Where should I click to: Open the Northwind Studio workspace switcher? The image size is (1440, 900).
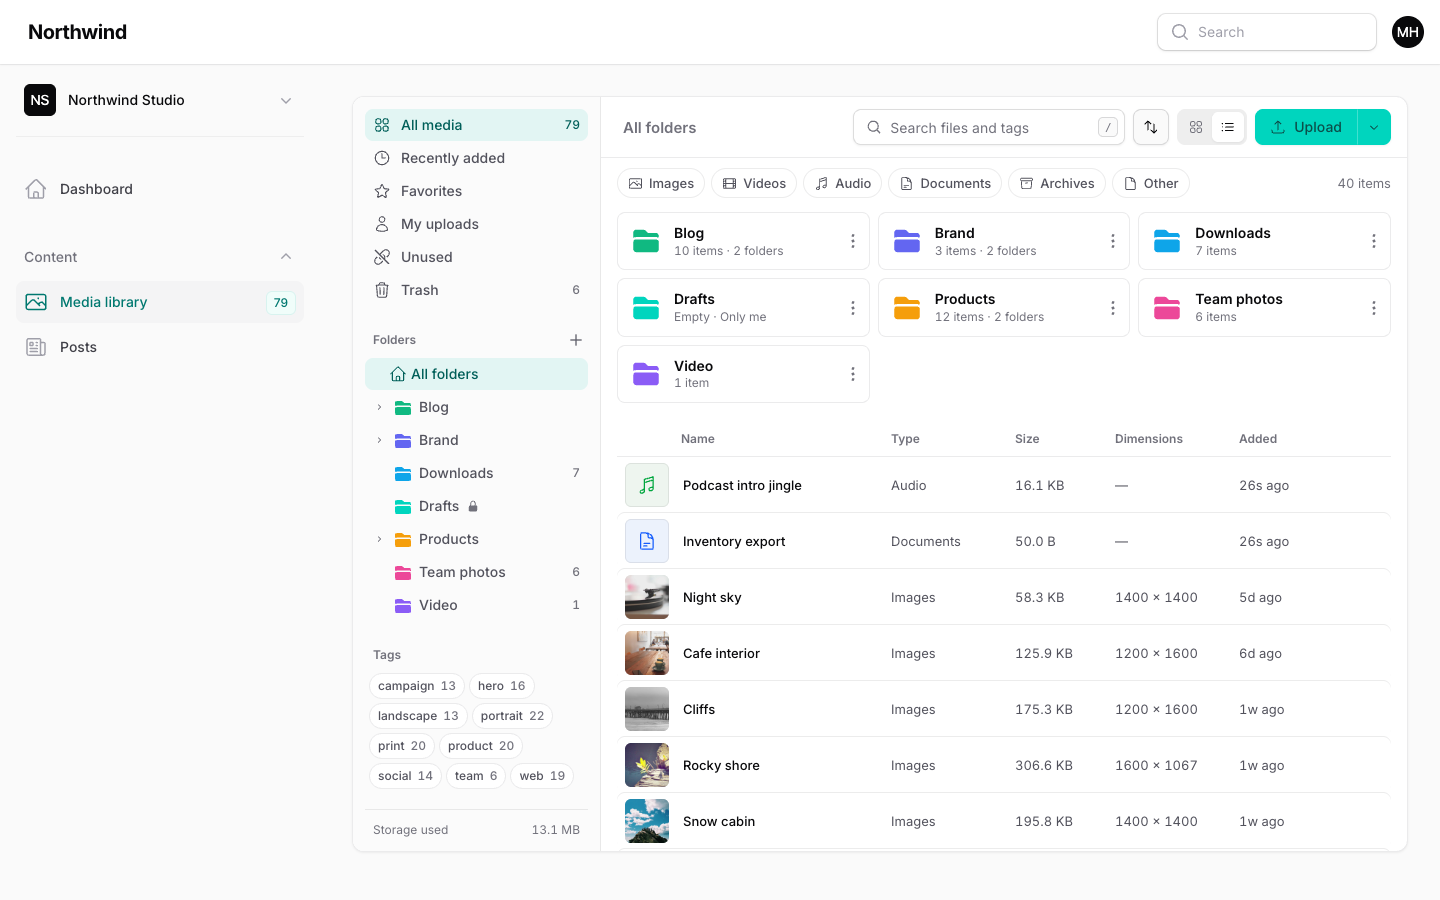click(x=160, y=100)
